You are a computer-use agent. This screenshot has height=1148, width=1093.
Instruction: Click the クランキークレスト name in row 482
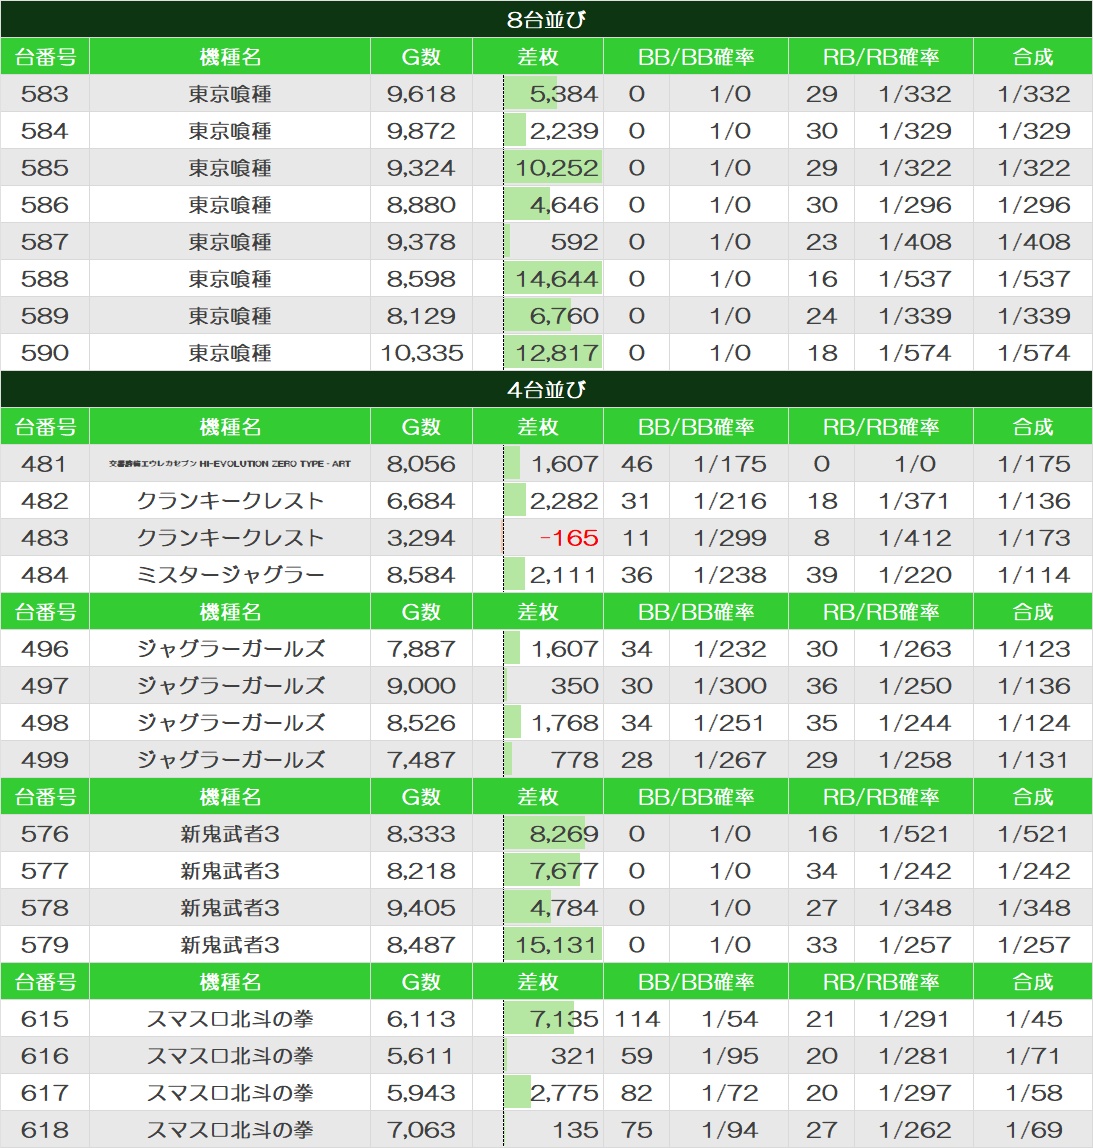(230, 501)
